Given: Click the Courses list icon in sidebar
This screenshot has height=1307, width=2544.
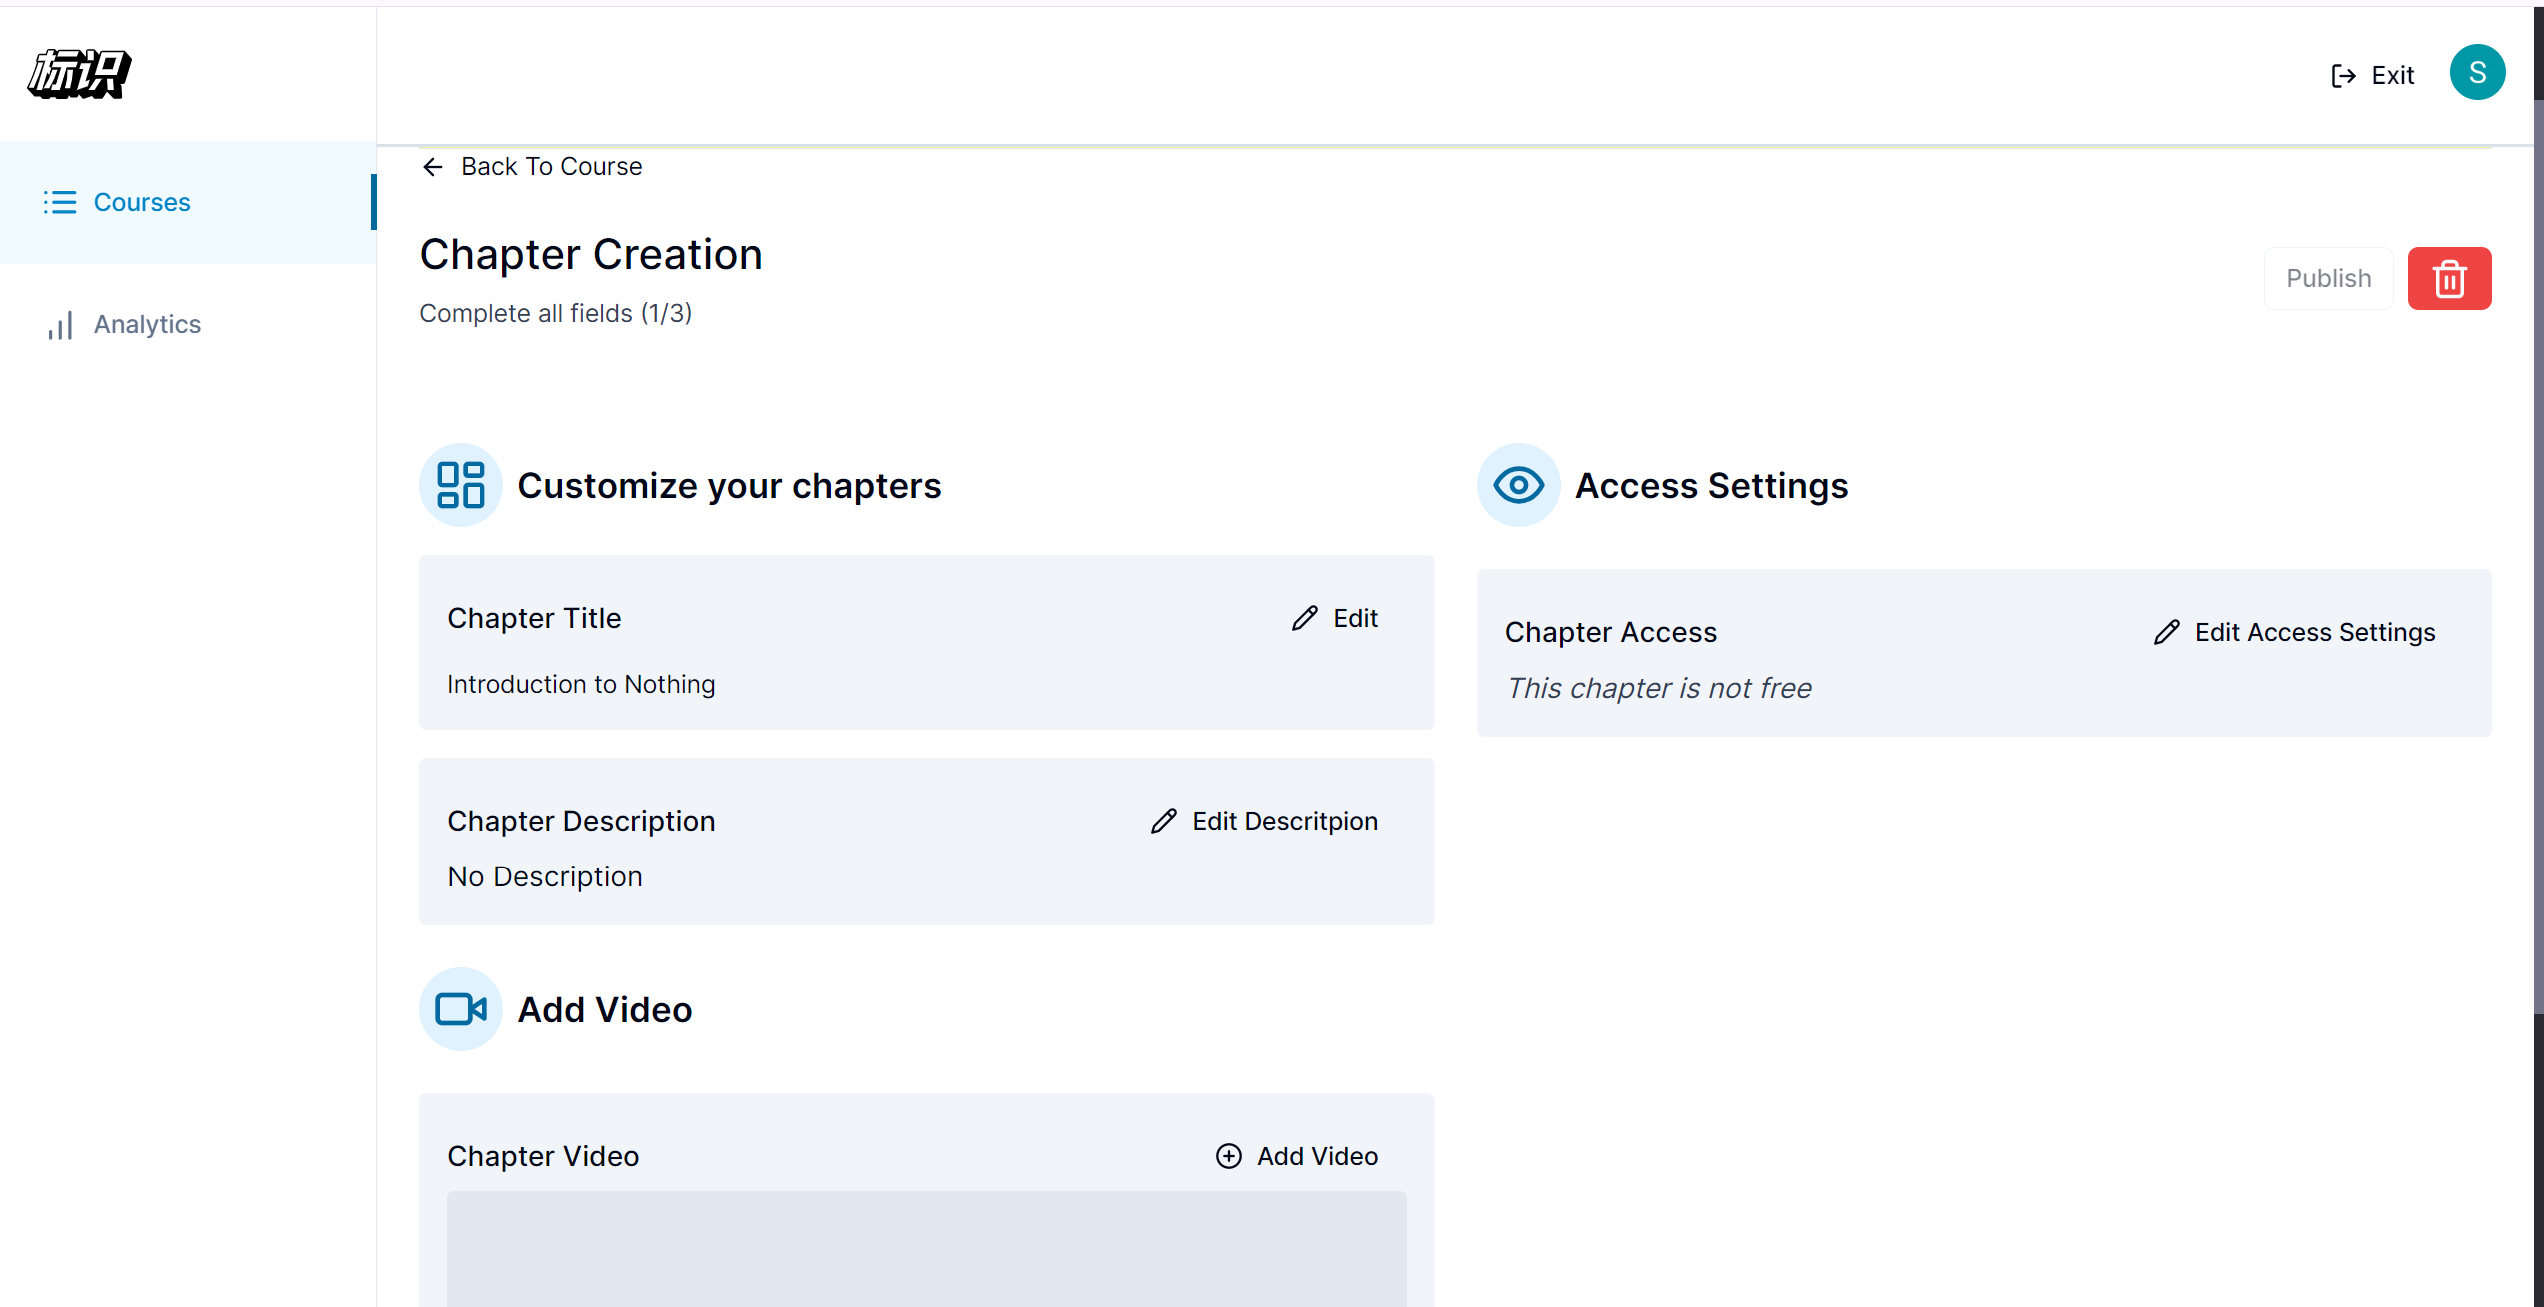Looking at the screenshot, I should [x=60, y=202].
